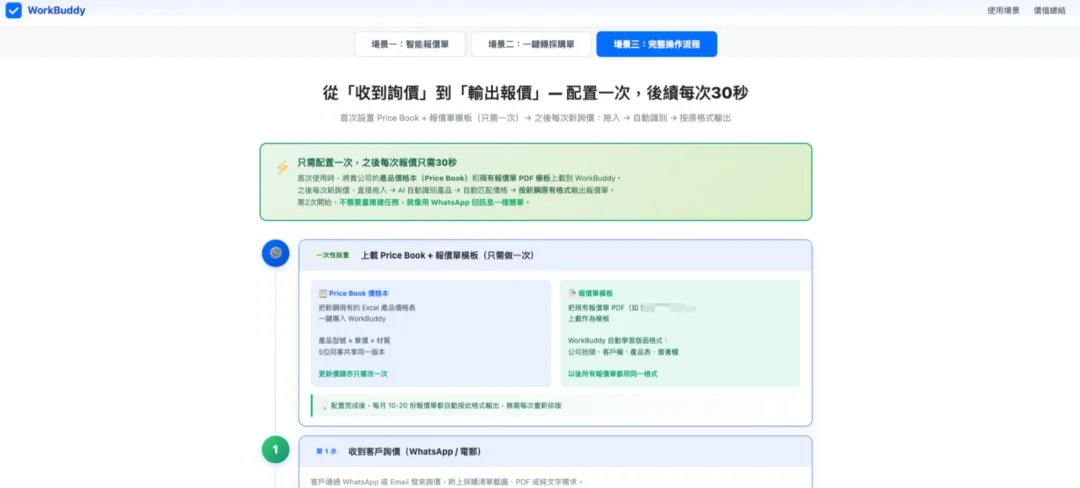Click banner title 只需配置一次，之後每次報價只需30秒
The height and width of the screenshot is (488, 1080).
tap(377, 163)
